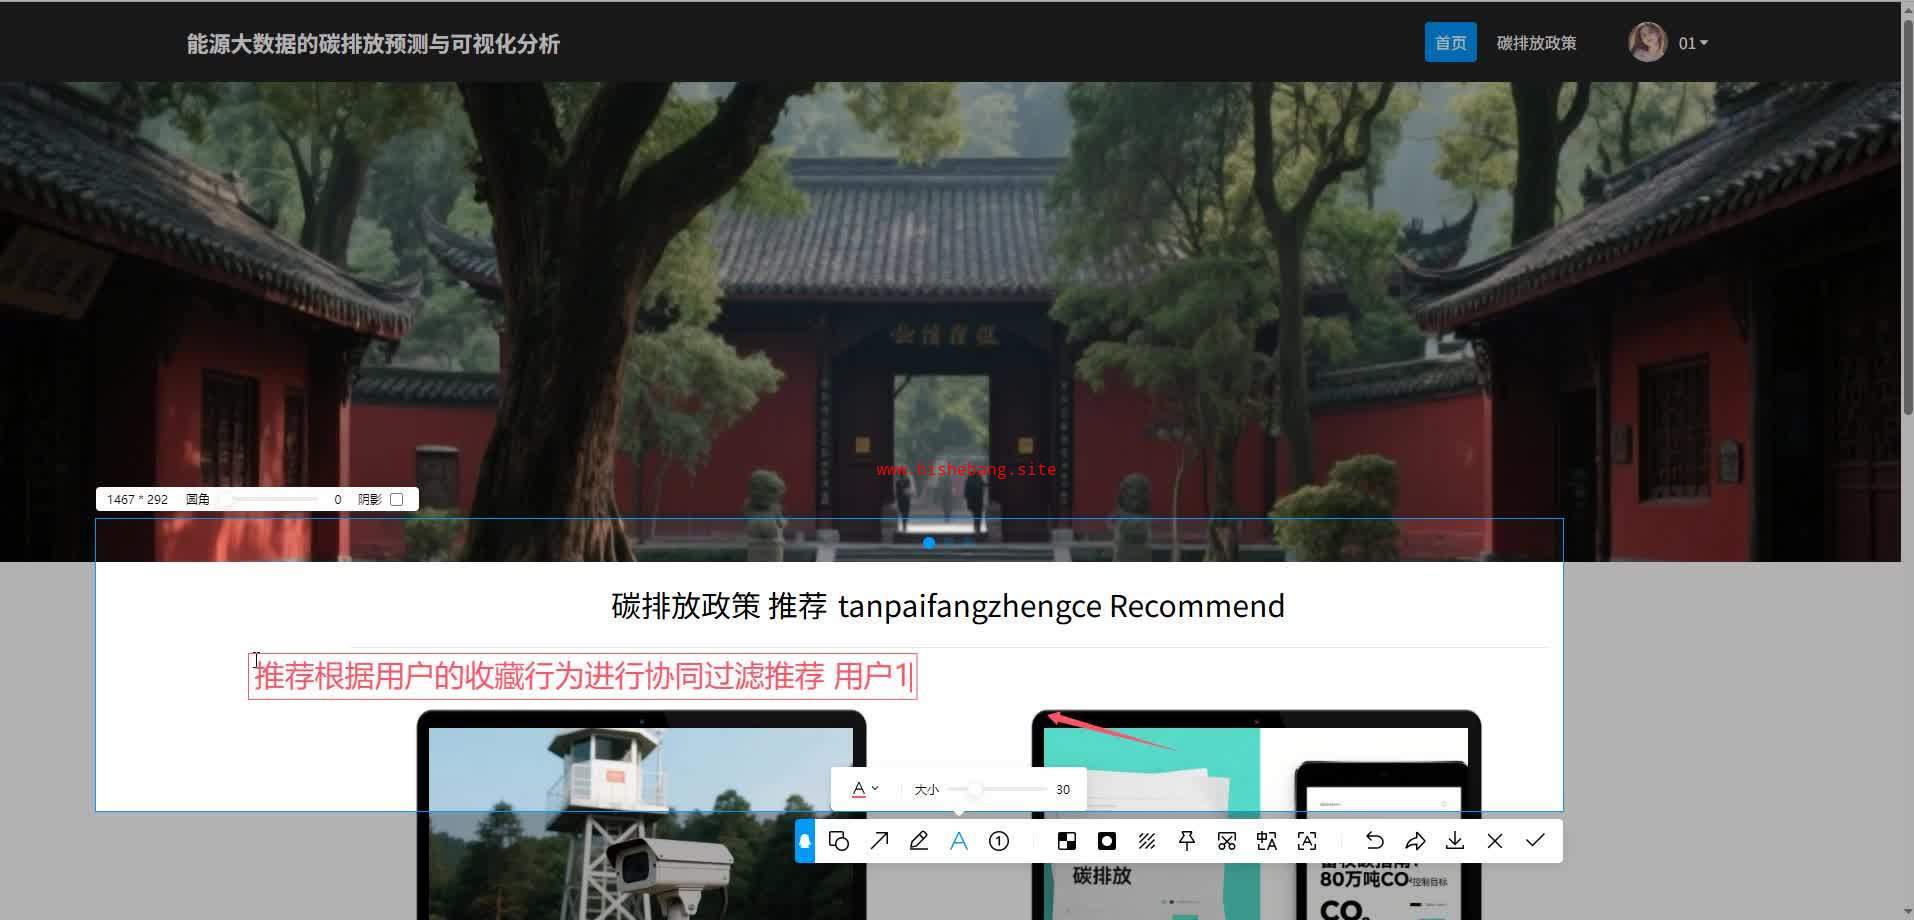This screenshot has height=920, width=1914.
Task: Select the diagonal hatching tool
Action: tap(1147, 841)
